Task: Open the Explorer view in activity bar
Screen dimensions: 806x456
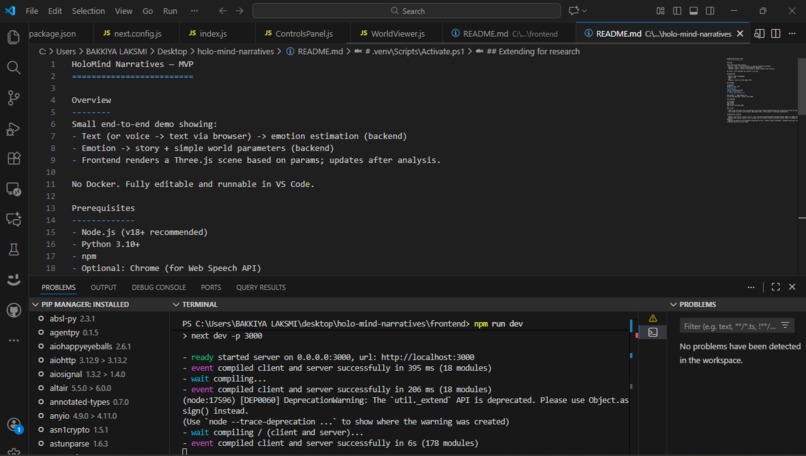Action: tap(14, 37)
